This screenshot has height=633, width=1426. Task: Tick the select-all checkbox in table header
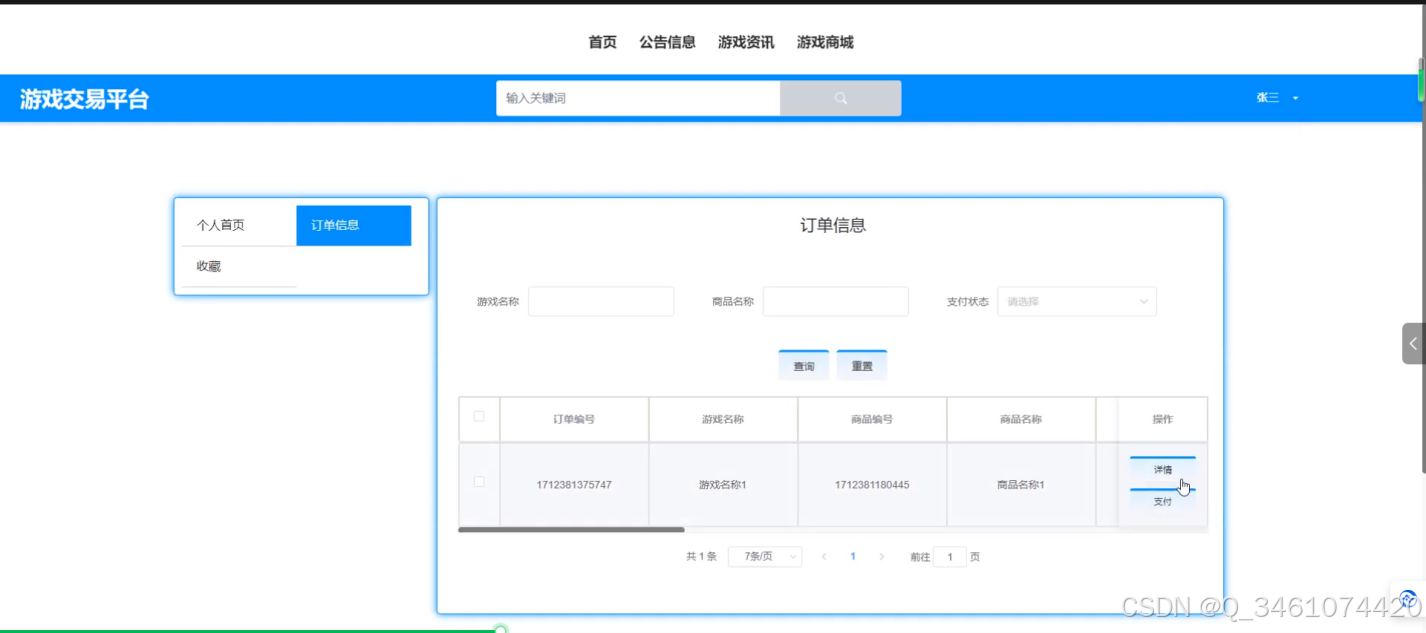coord(479,417)
